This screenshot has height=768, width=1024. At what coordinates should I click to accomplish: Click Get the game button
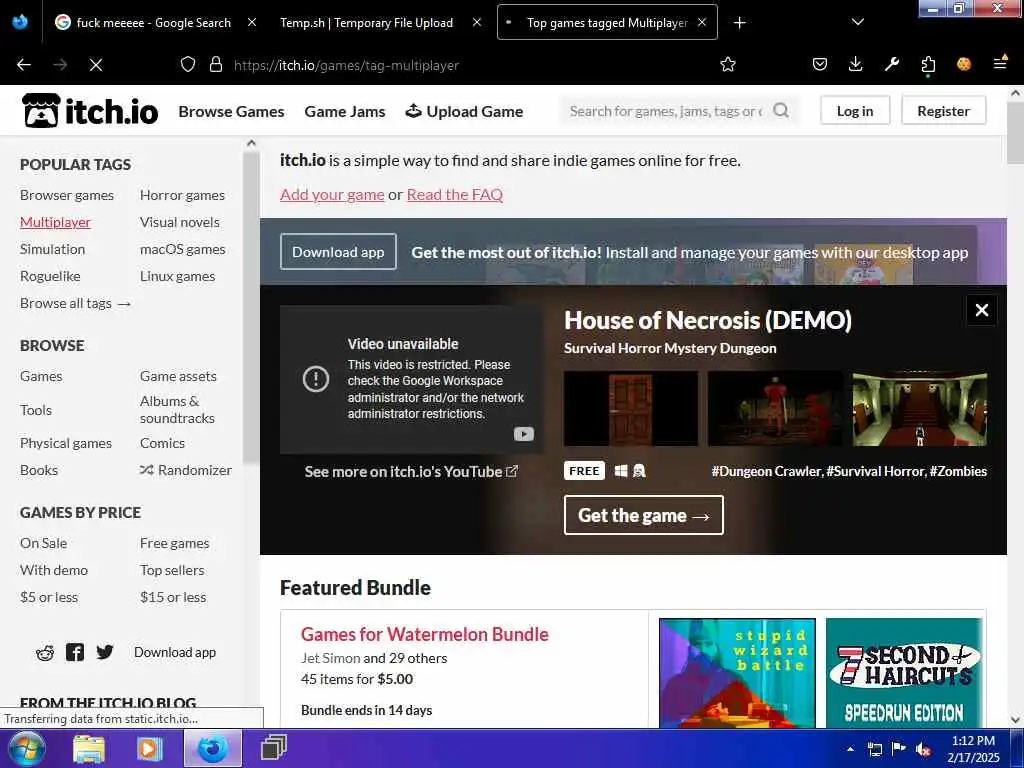pyautogui.click(x=643, y=515)
